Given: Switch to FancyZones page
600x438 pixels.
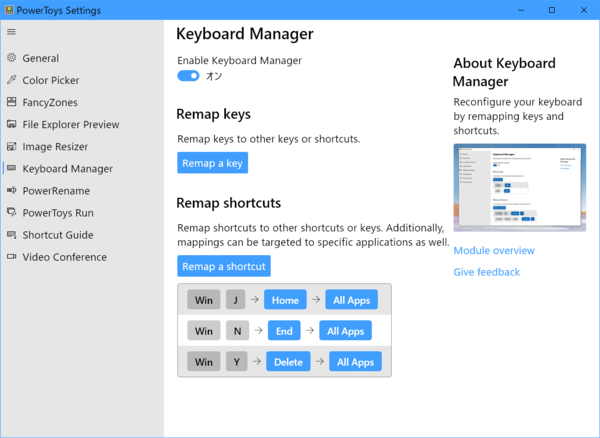Looking at the screenshot, I should [82, 103].
